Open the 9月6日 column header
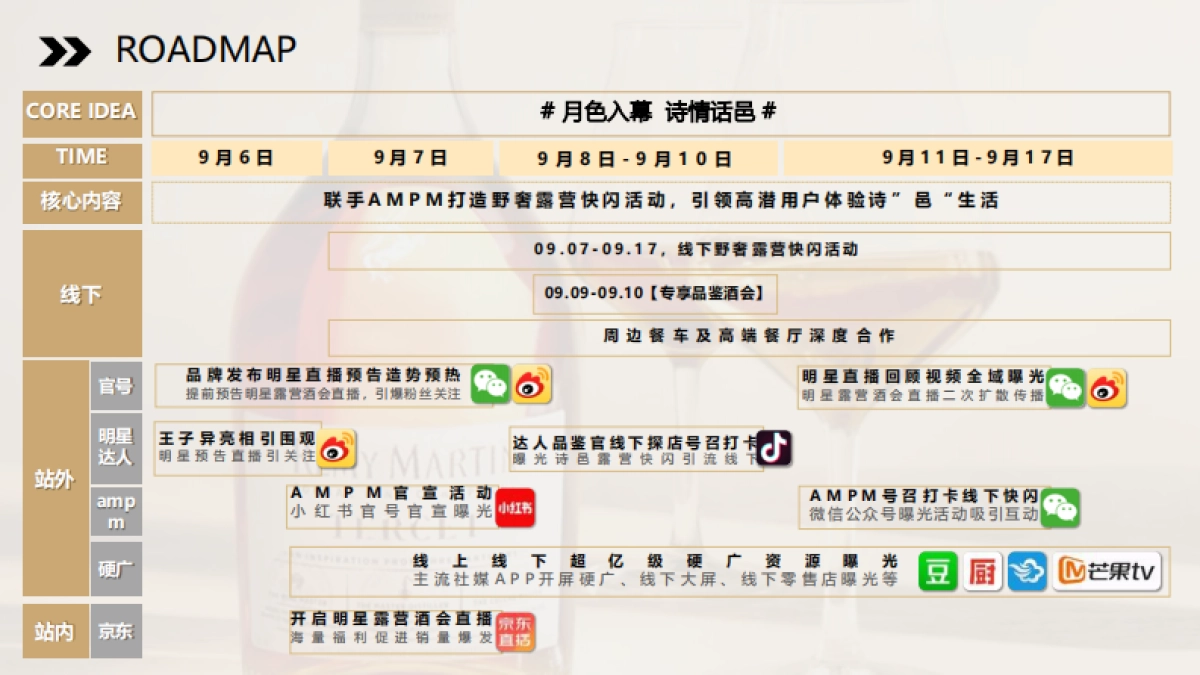Viewport: 1200px width, 675px height. (x=237, y=157)
